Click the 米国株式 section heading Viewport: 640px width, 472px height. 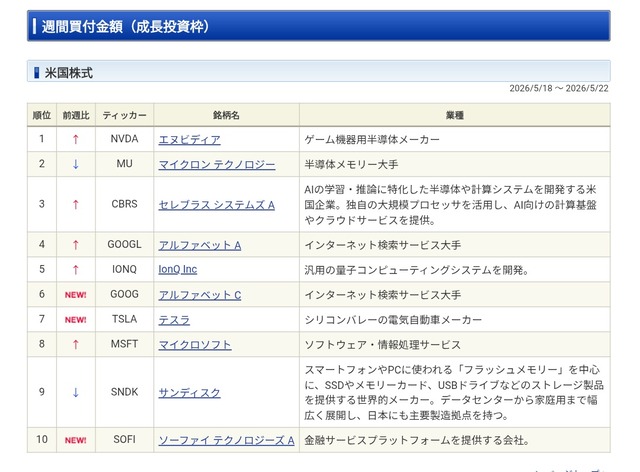click(x=69, y=73)
